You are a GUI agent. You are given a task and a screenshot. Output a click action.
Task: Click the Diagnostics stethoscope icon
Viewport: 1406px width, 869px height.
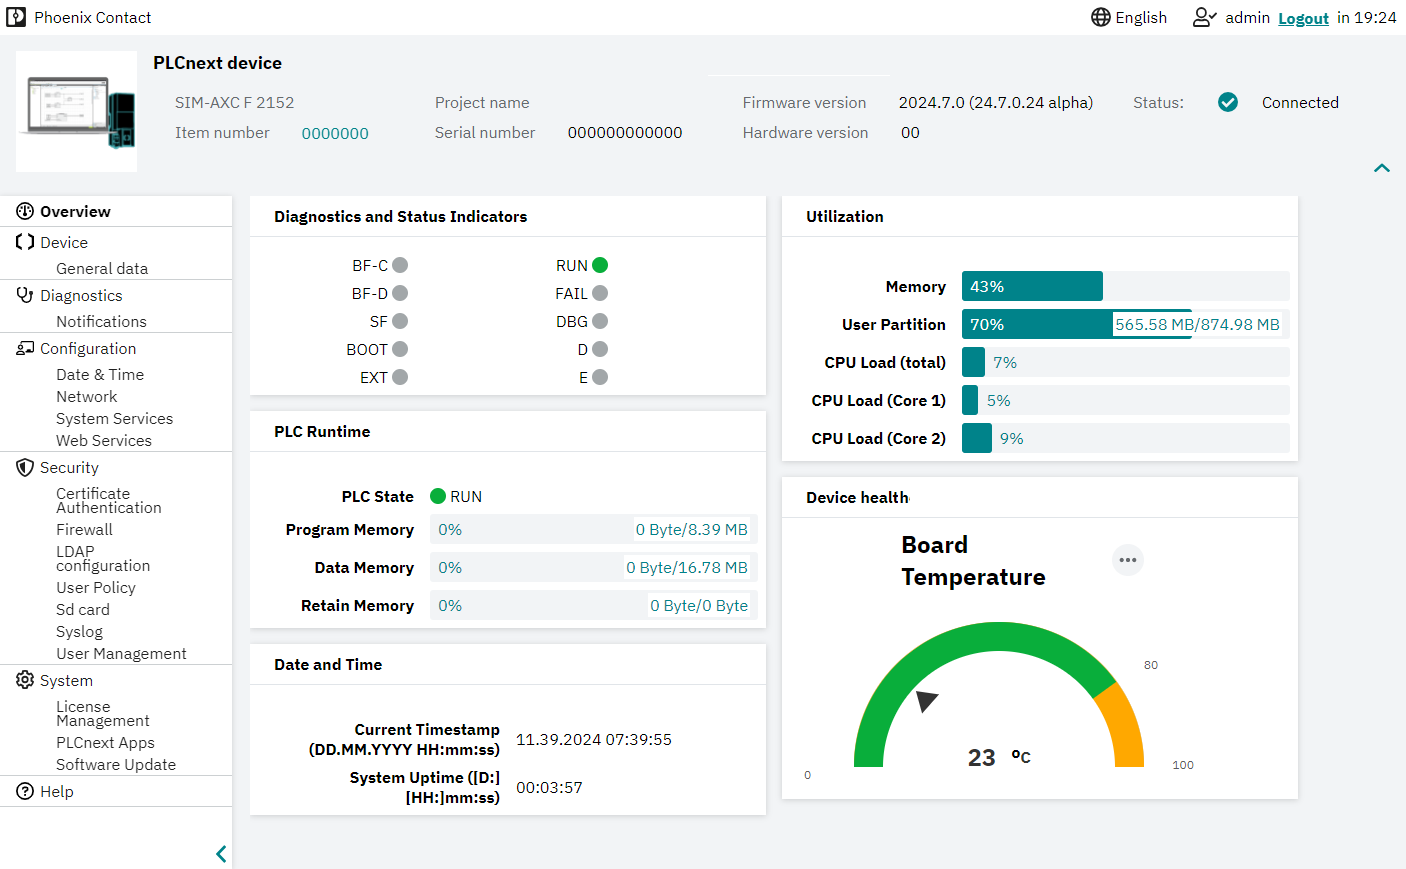[x=25, y=295]
